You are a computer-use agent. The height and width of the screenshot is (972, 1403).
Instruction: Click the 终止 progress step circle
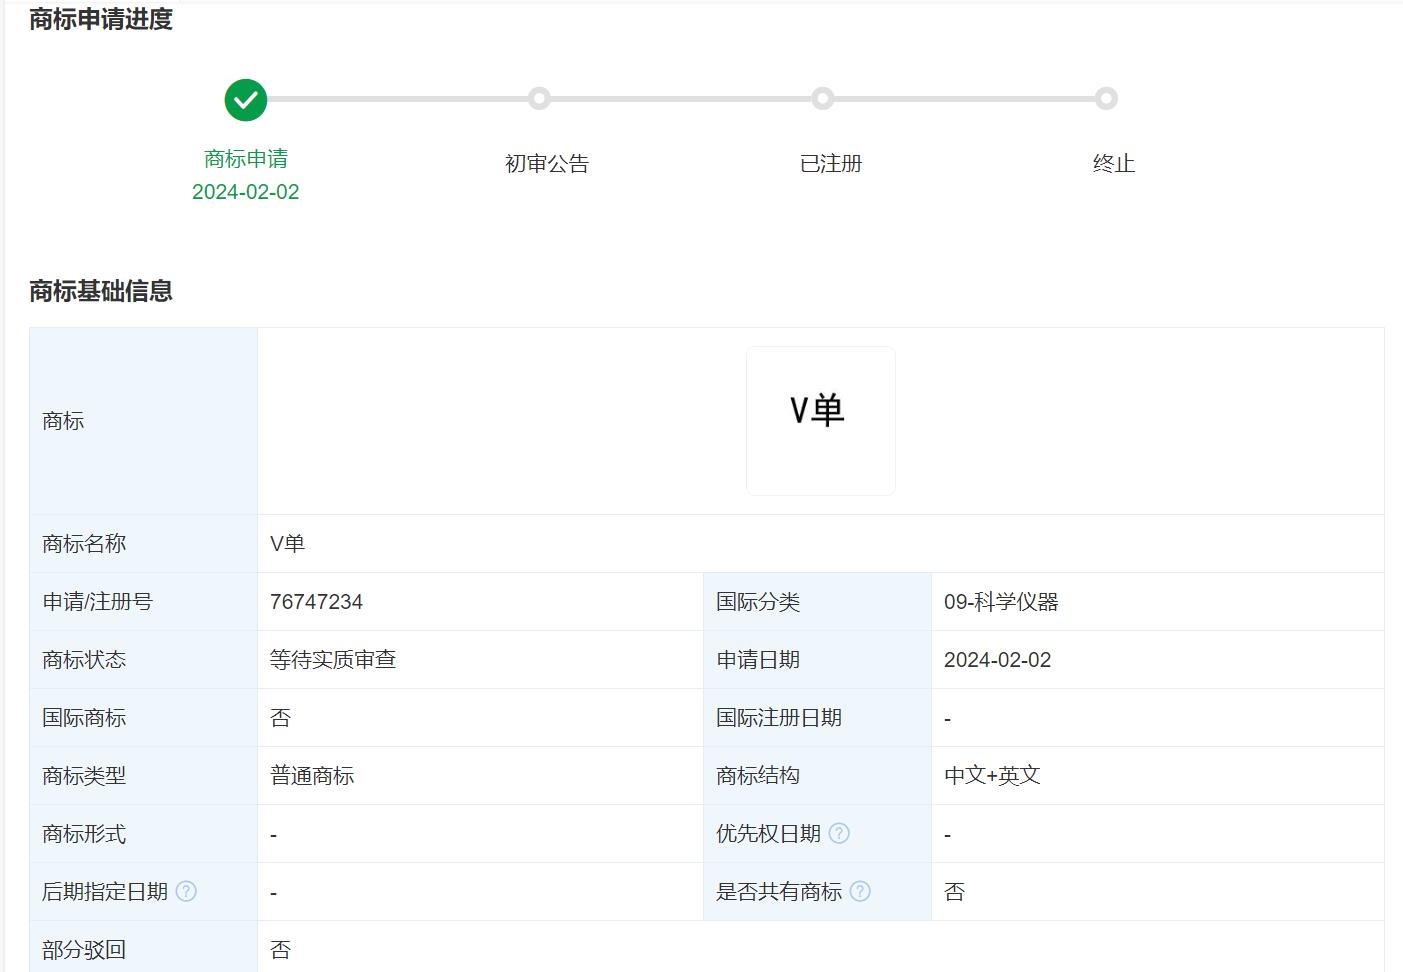1106,98
